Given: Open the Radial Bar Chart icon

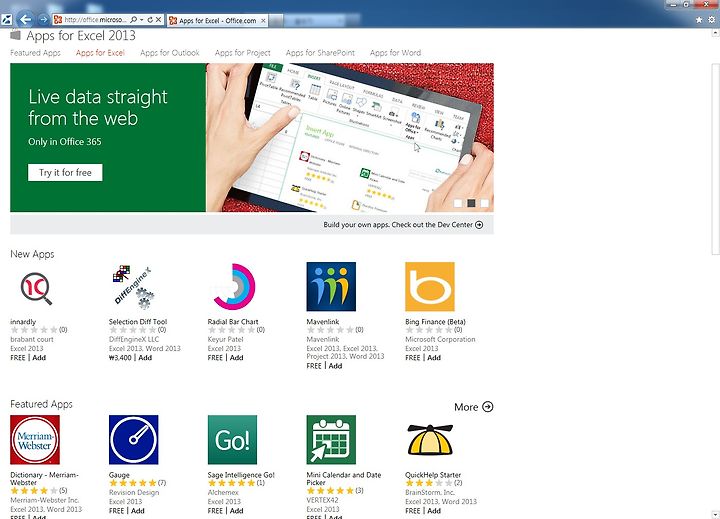Looking at the screenshot, I should coord(233,287).
